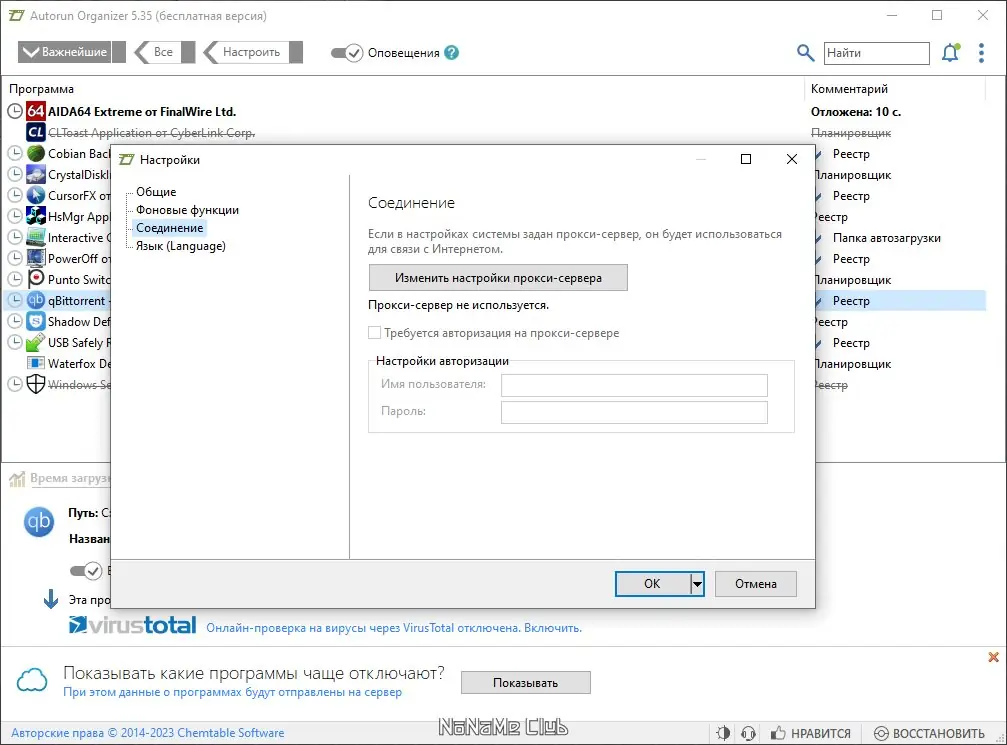Open Язык (Language) settings section
This screenshot has width=1007, height=745.
point(180,245)
